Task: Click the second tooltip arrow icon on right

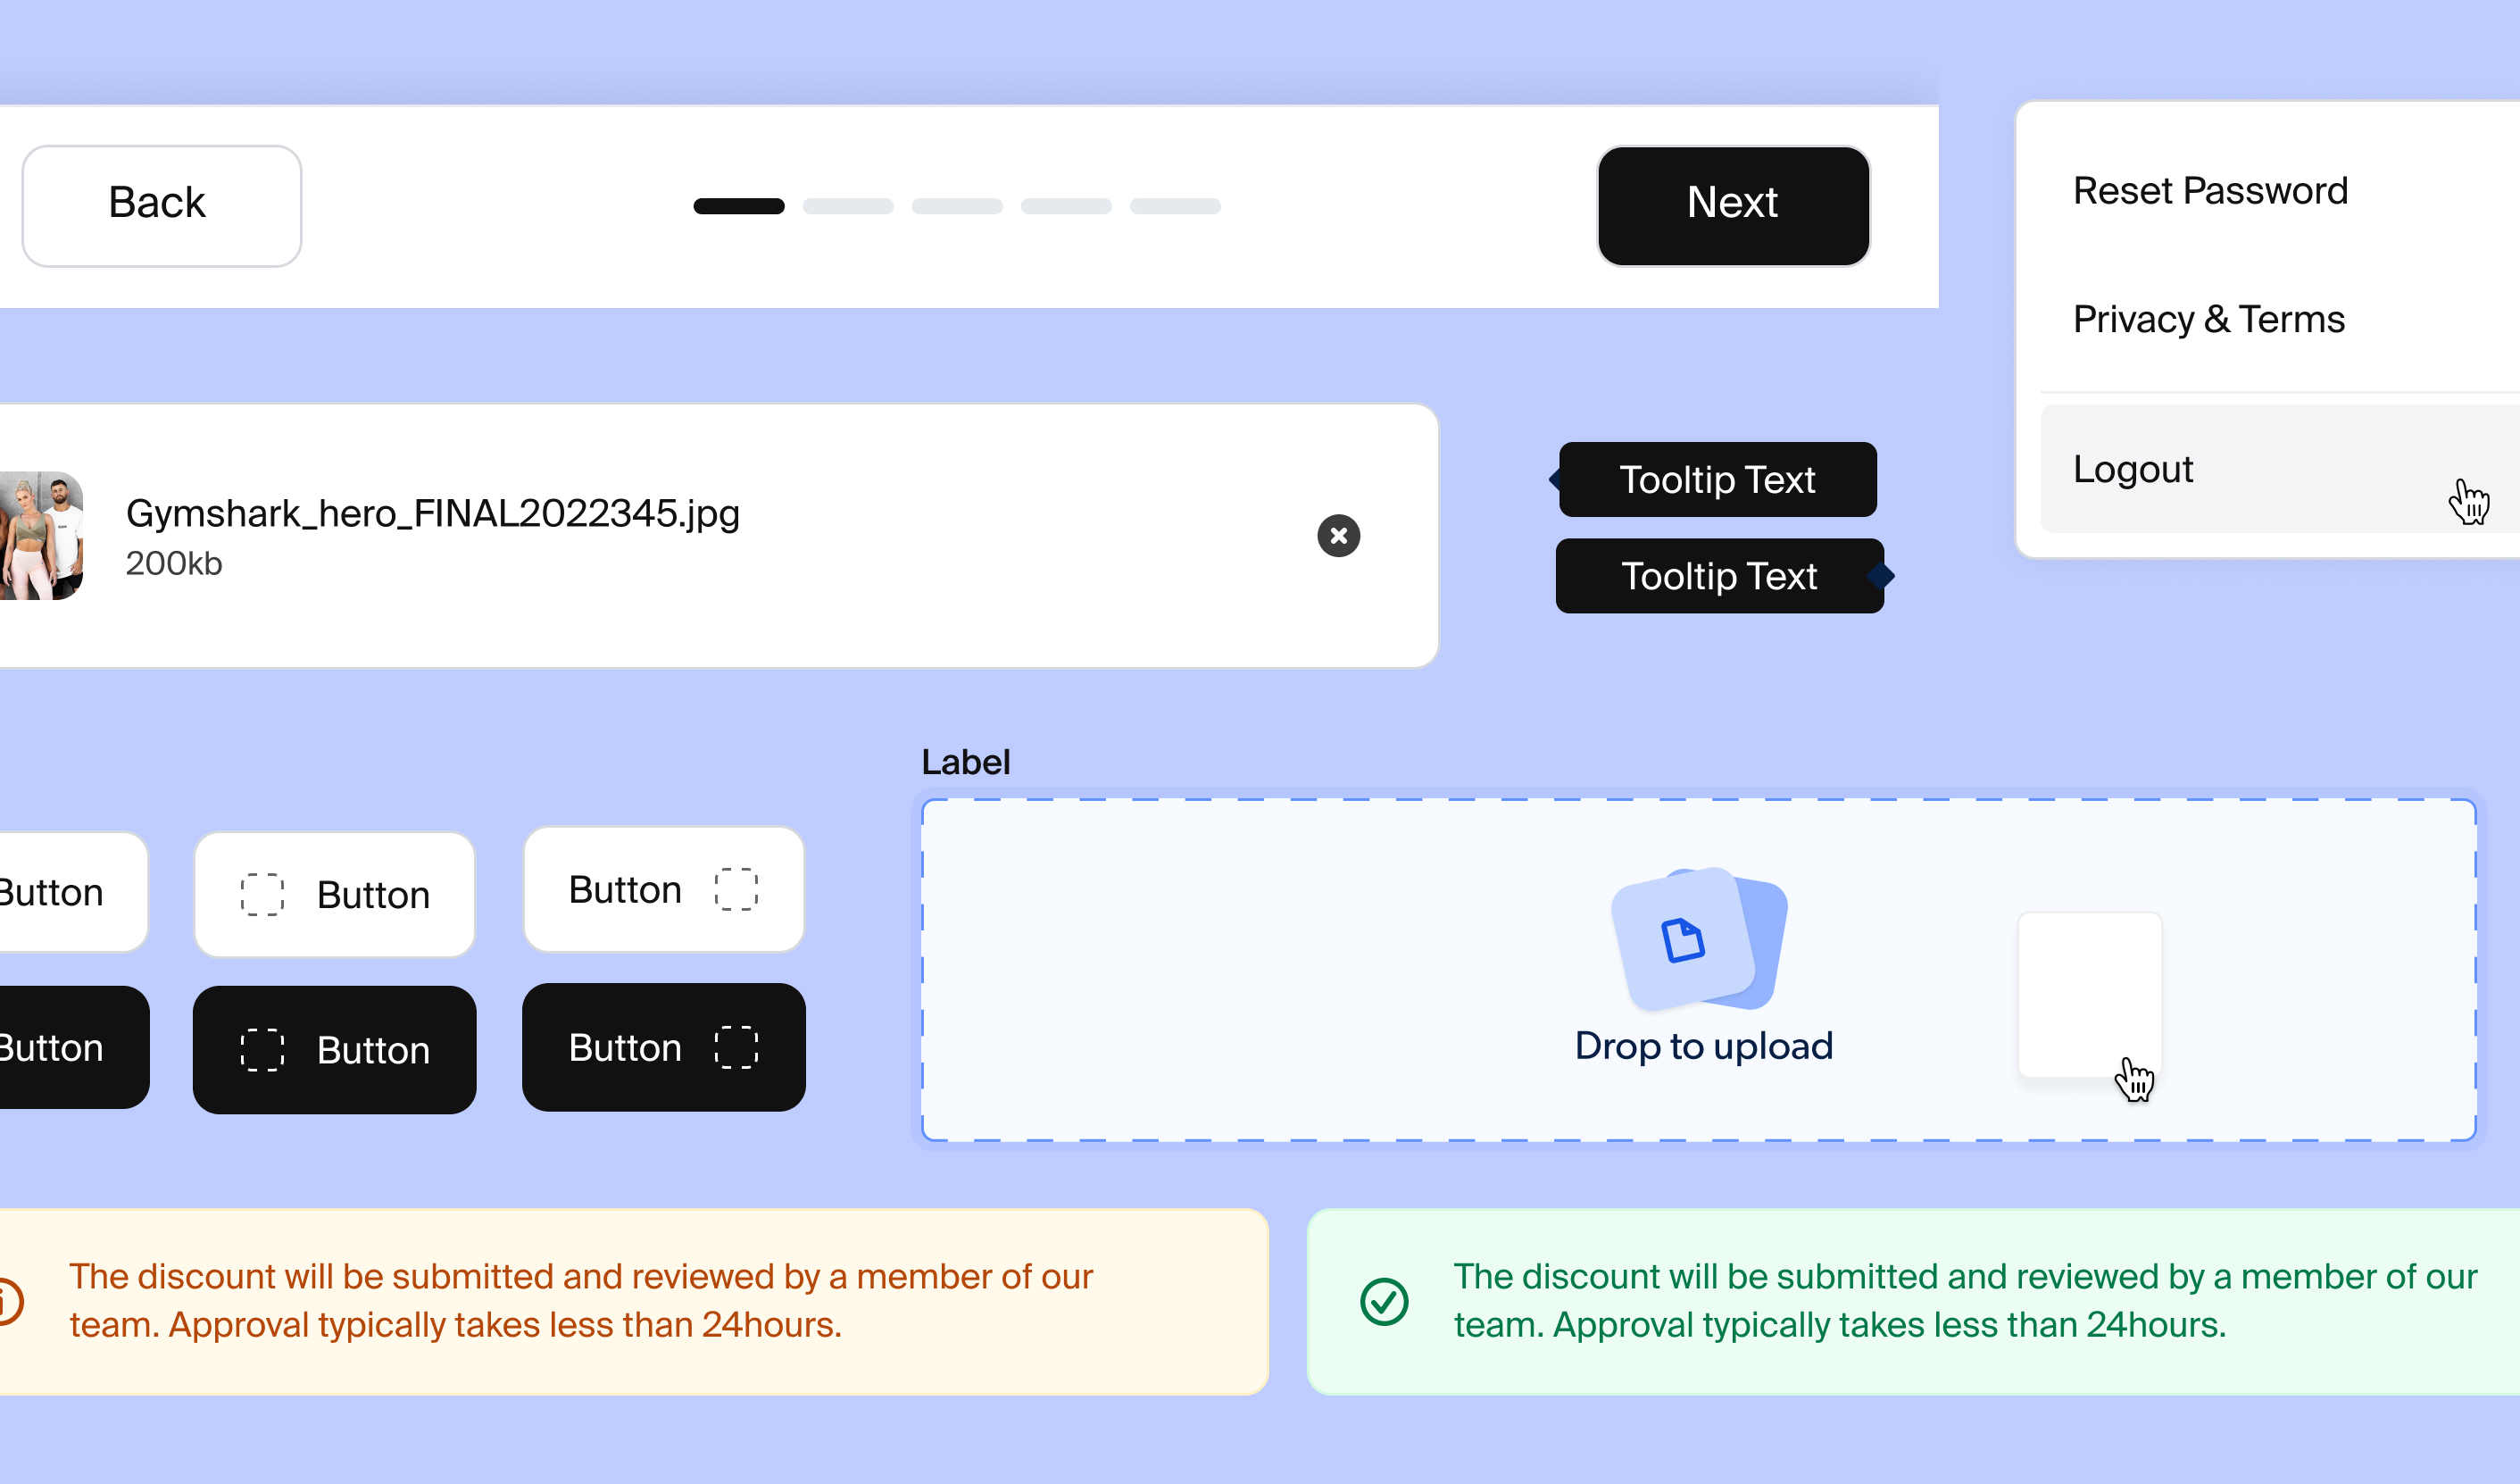Action: [x=1884, y=574]
